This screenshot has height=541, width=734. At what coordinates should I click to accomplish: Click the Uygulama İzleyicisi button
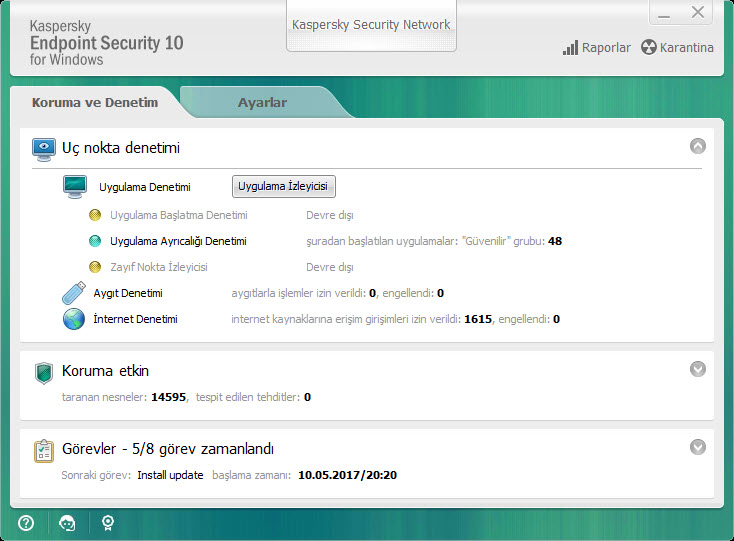284,186
